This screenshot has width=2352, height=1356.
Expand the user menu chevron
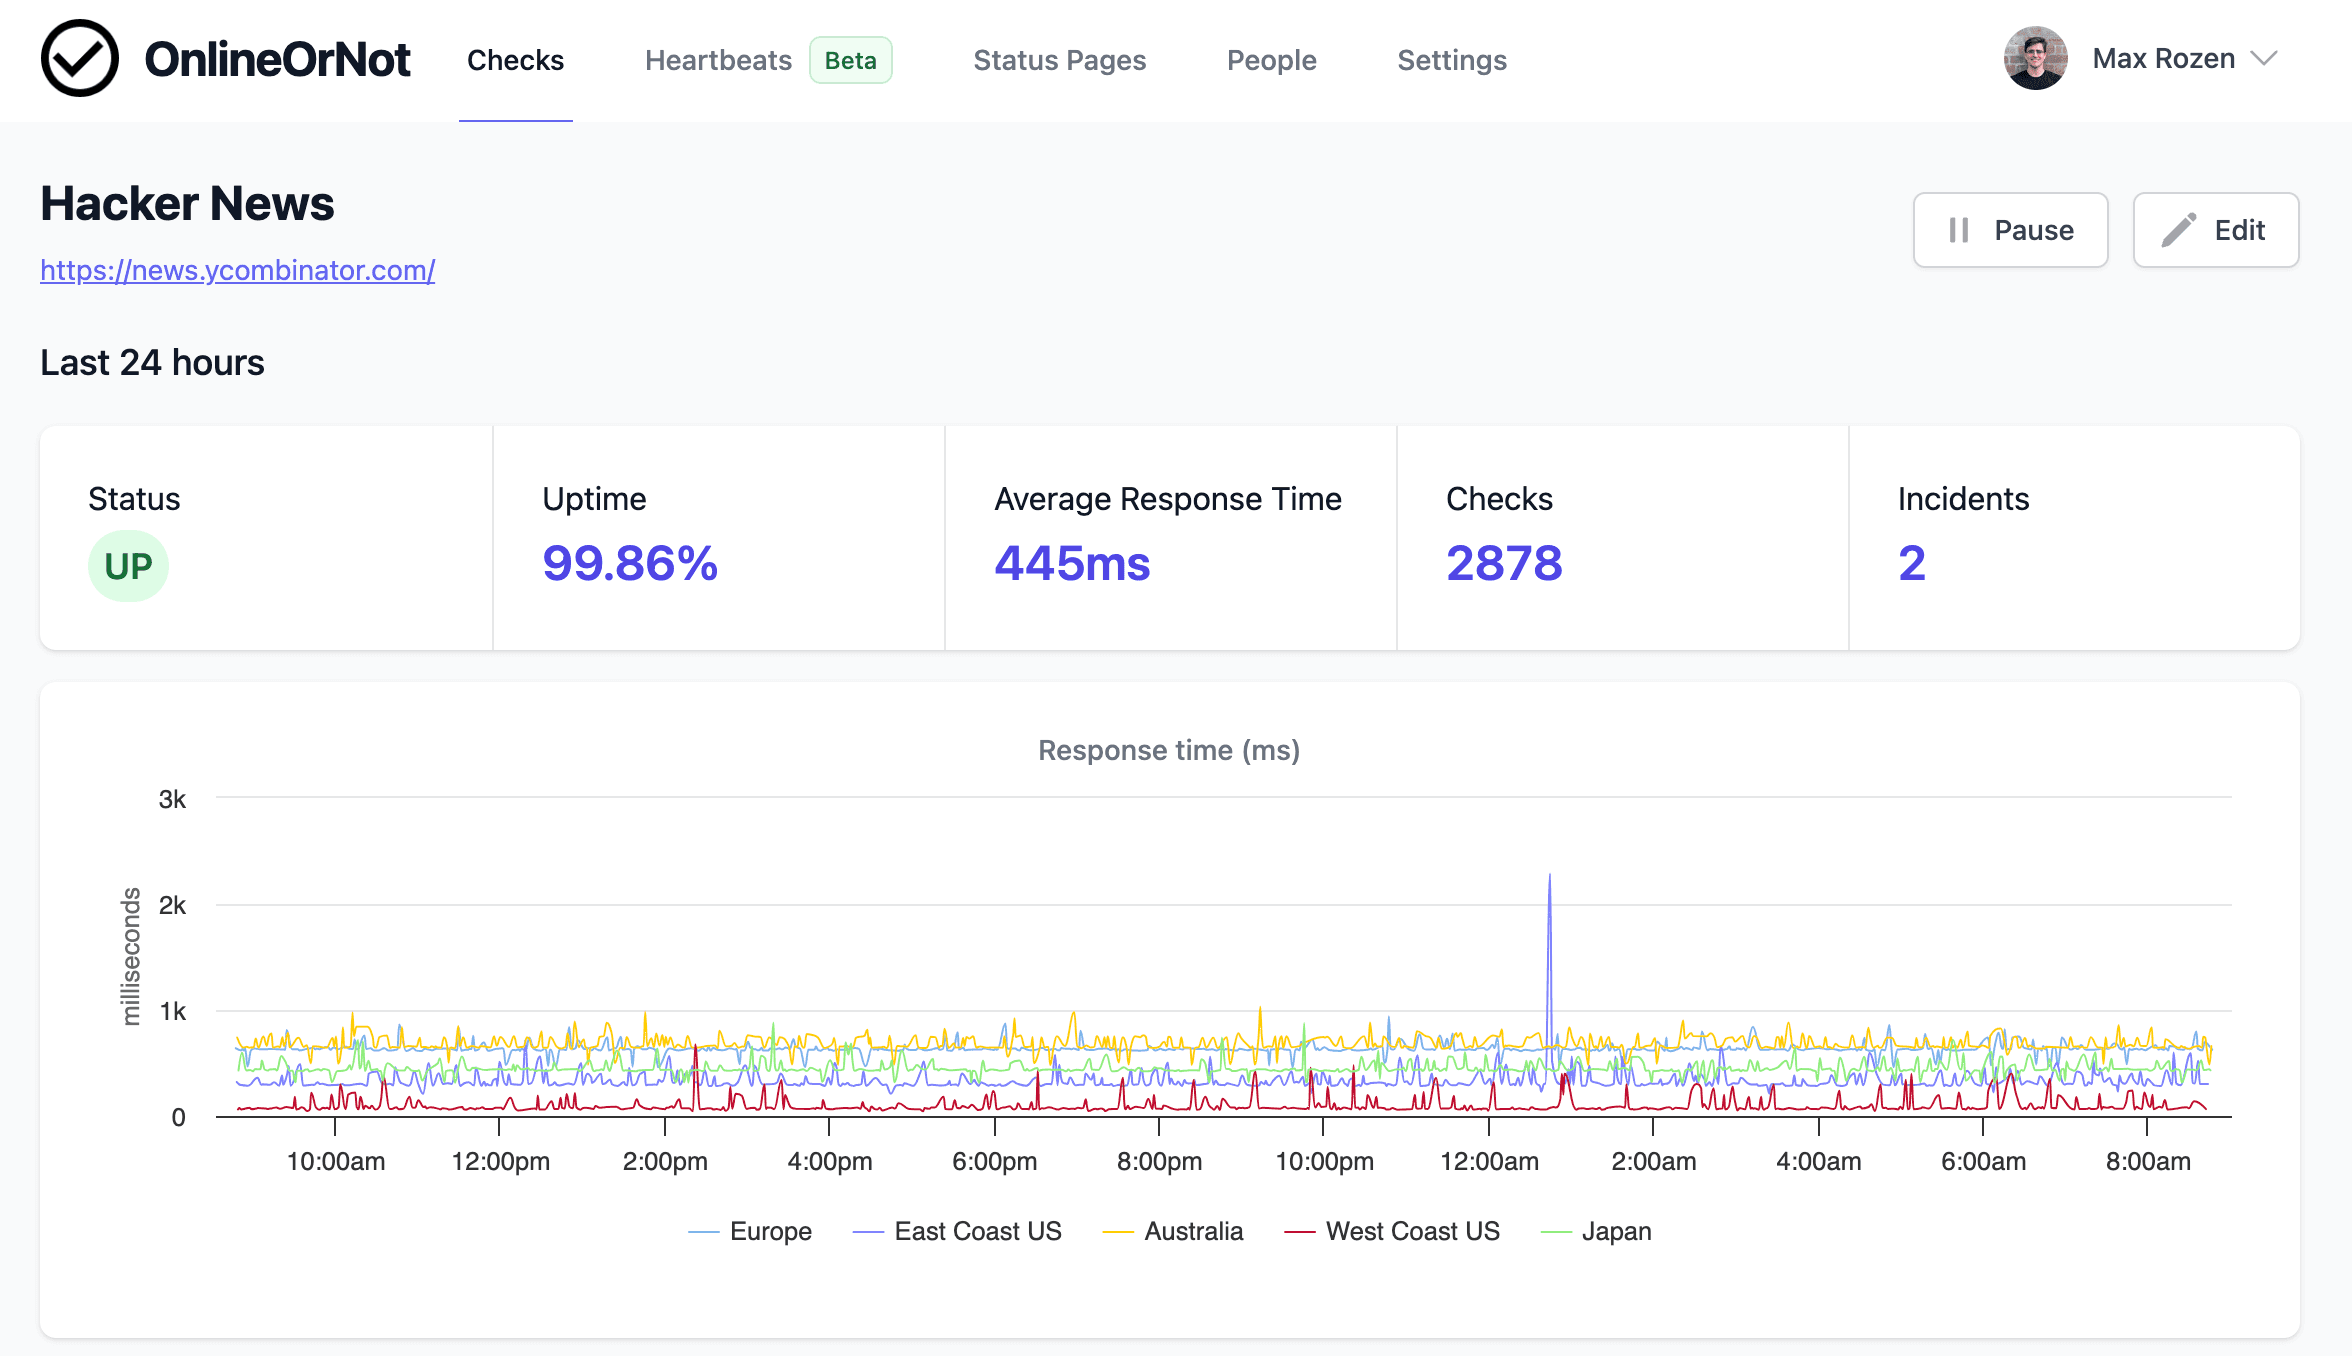point(2264,59)
